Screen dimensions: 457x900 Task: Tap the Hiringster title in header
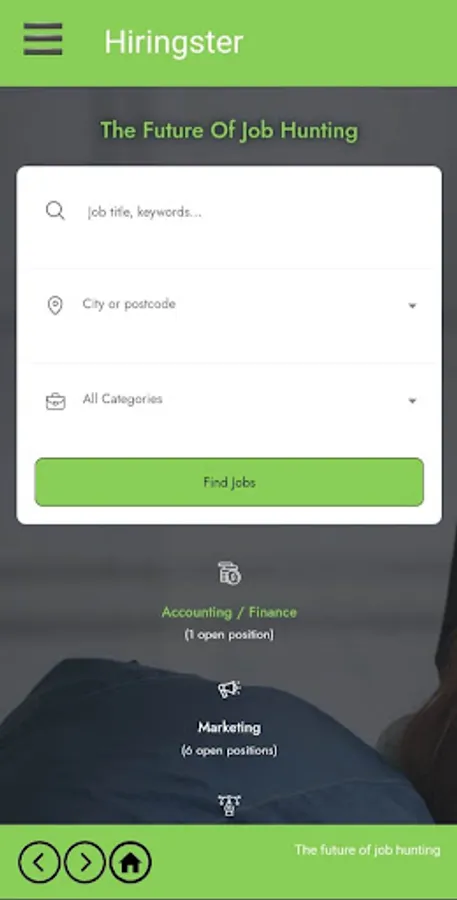(173, 42)
